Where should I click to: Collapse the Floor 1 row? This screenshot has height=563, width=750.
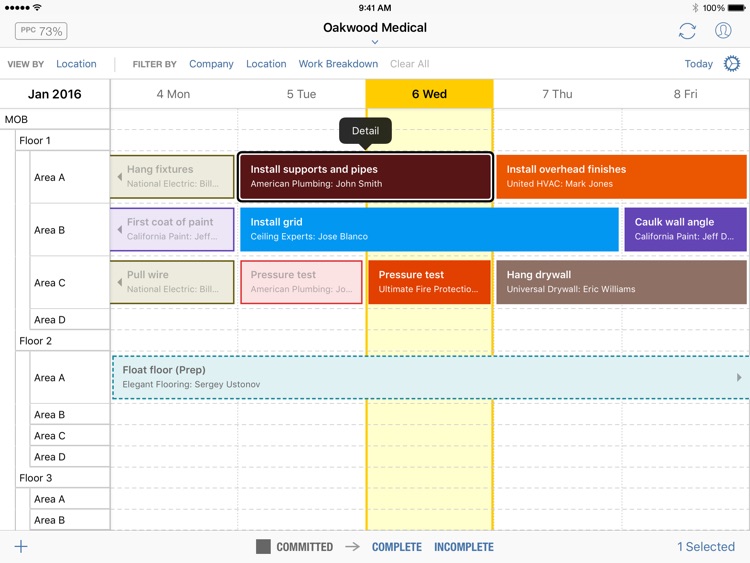[63, 141]
